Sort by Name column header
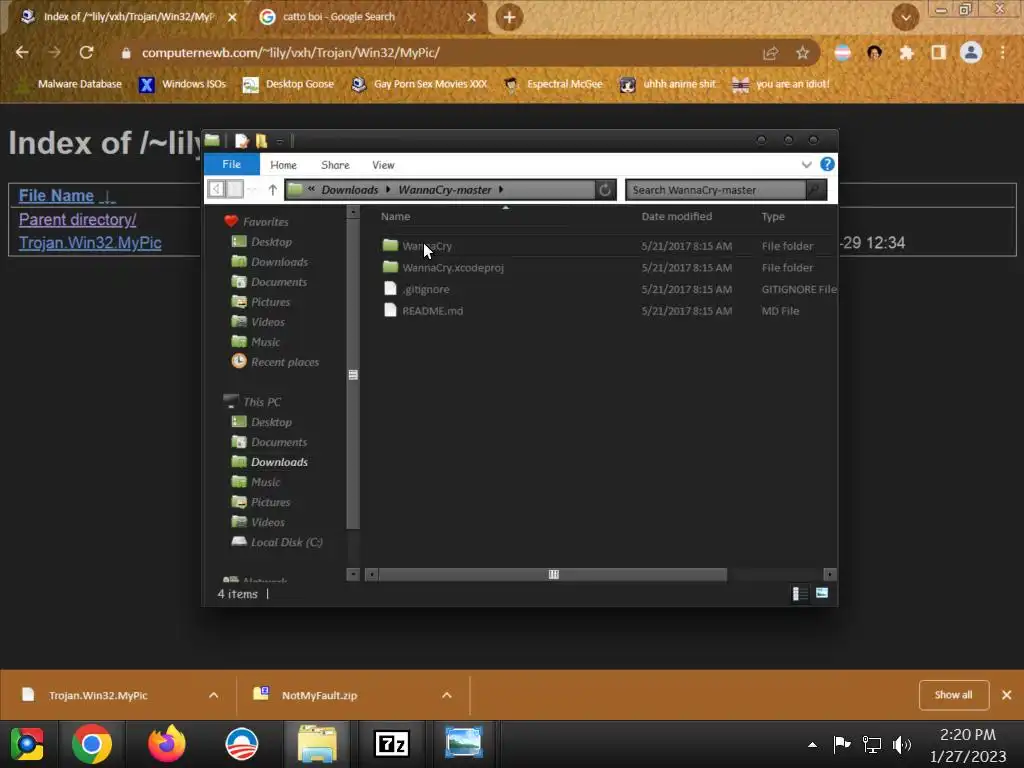This screenshot has height=768, width=1024. [x=396, y=216]
